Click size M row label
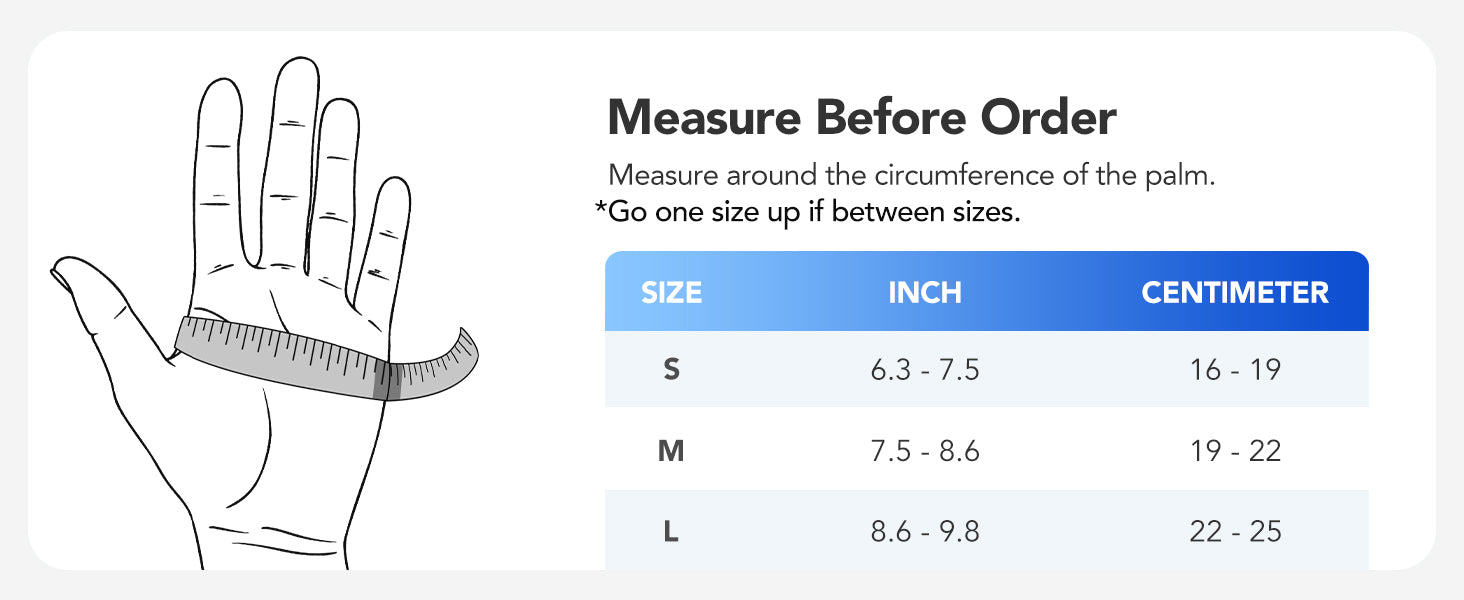Screen dimensions: 1464x600 coord(671,451)
